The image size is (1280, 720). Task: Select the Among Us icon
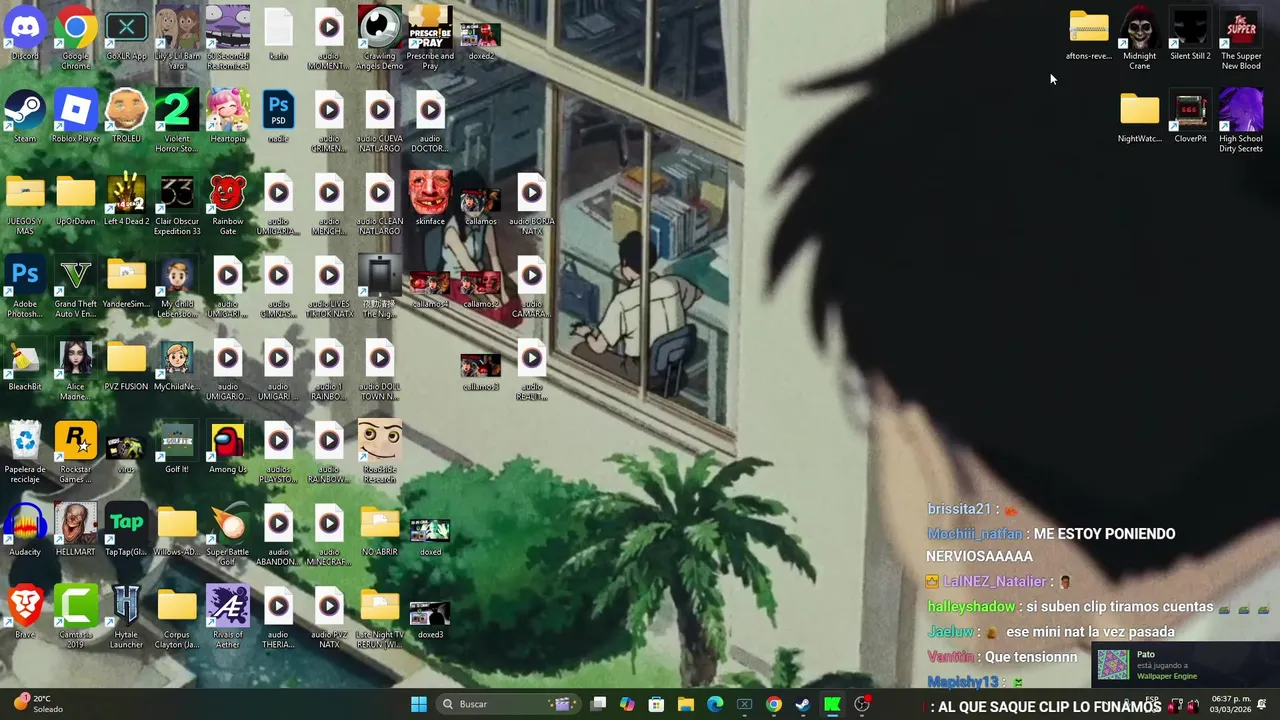pos(228,447)
